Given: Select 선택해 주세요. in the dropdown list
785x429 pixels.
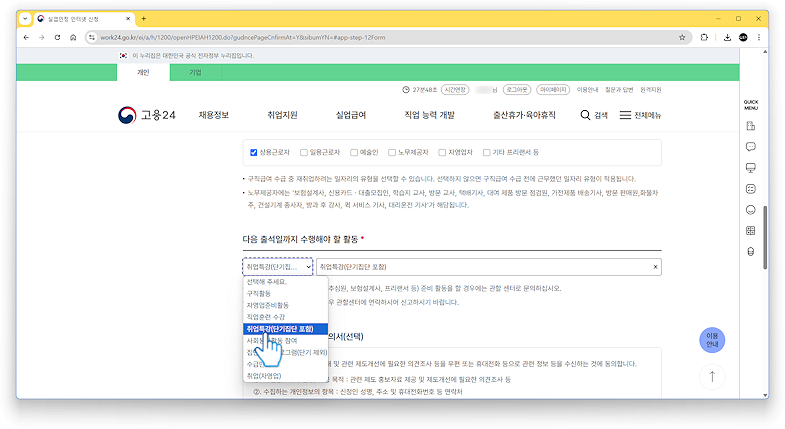Looking at the screenshot, I should (285, 282).
